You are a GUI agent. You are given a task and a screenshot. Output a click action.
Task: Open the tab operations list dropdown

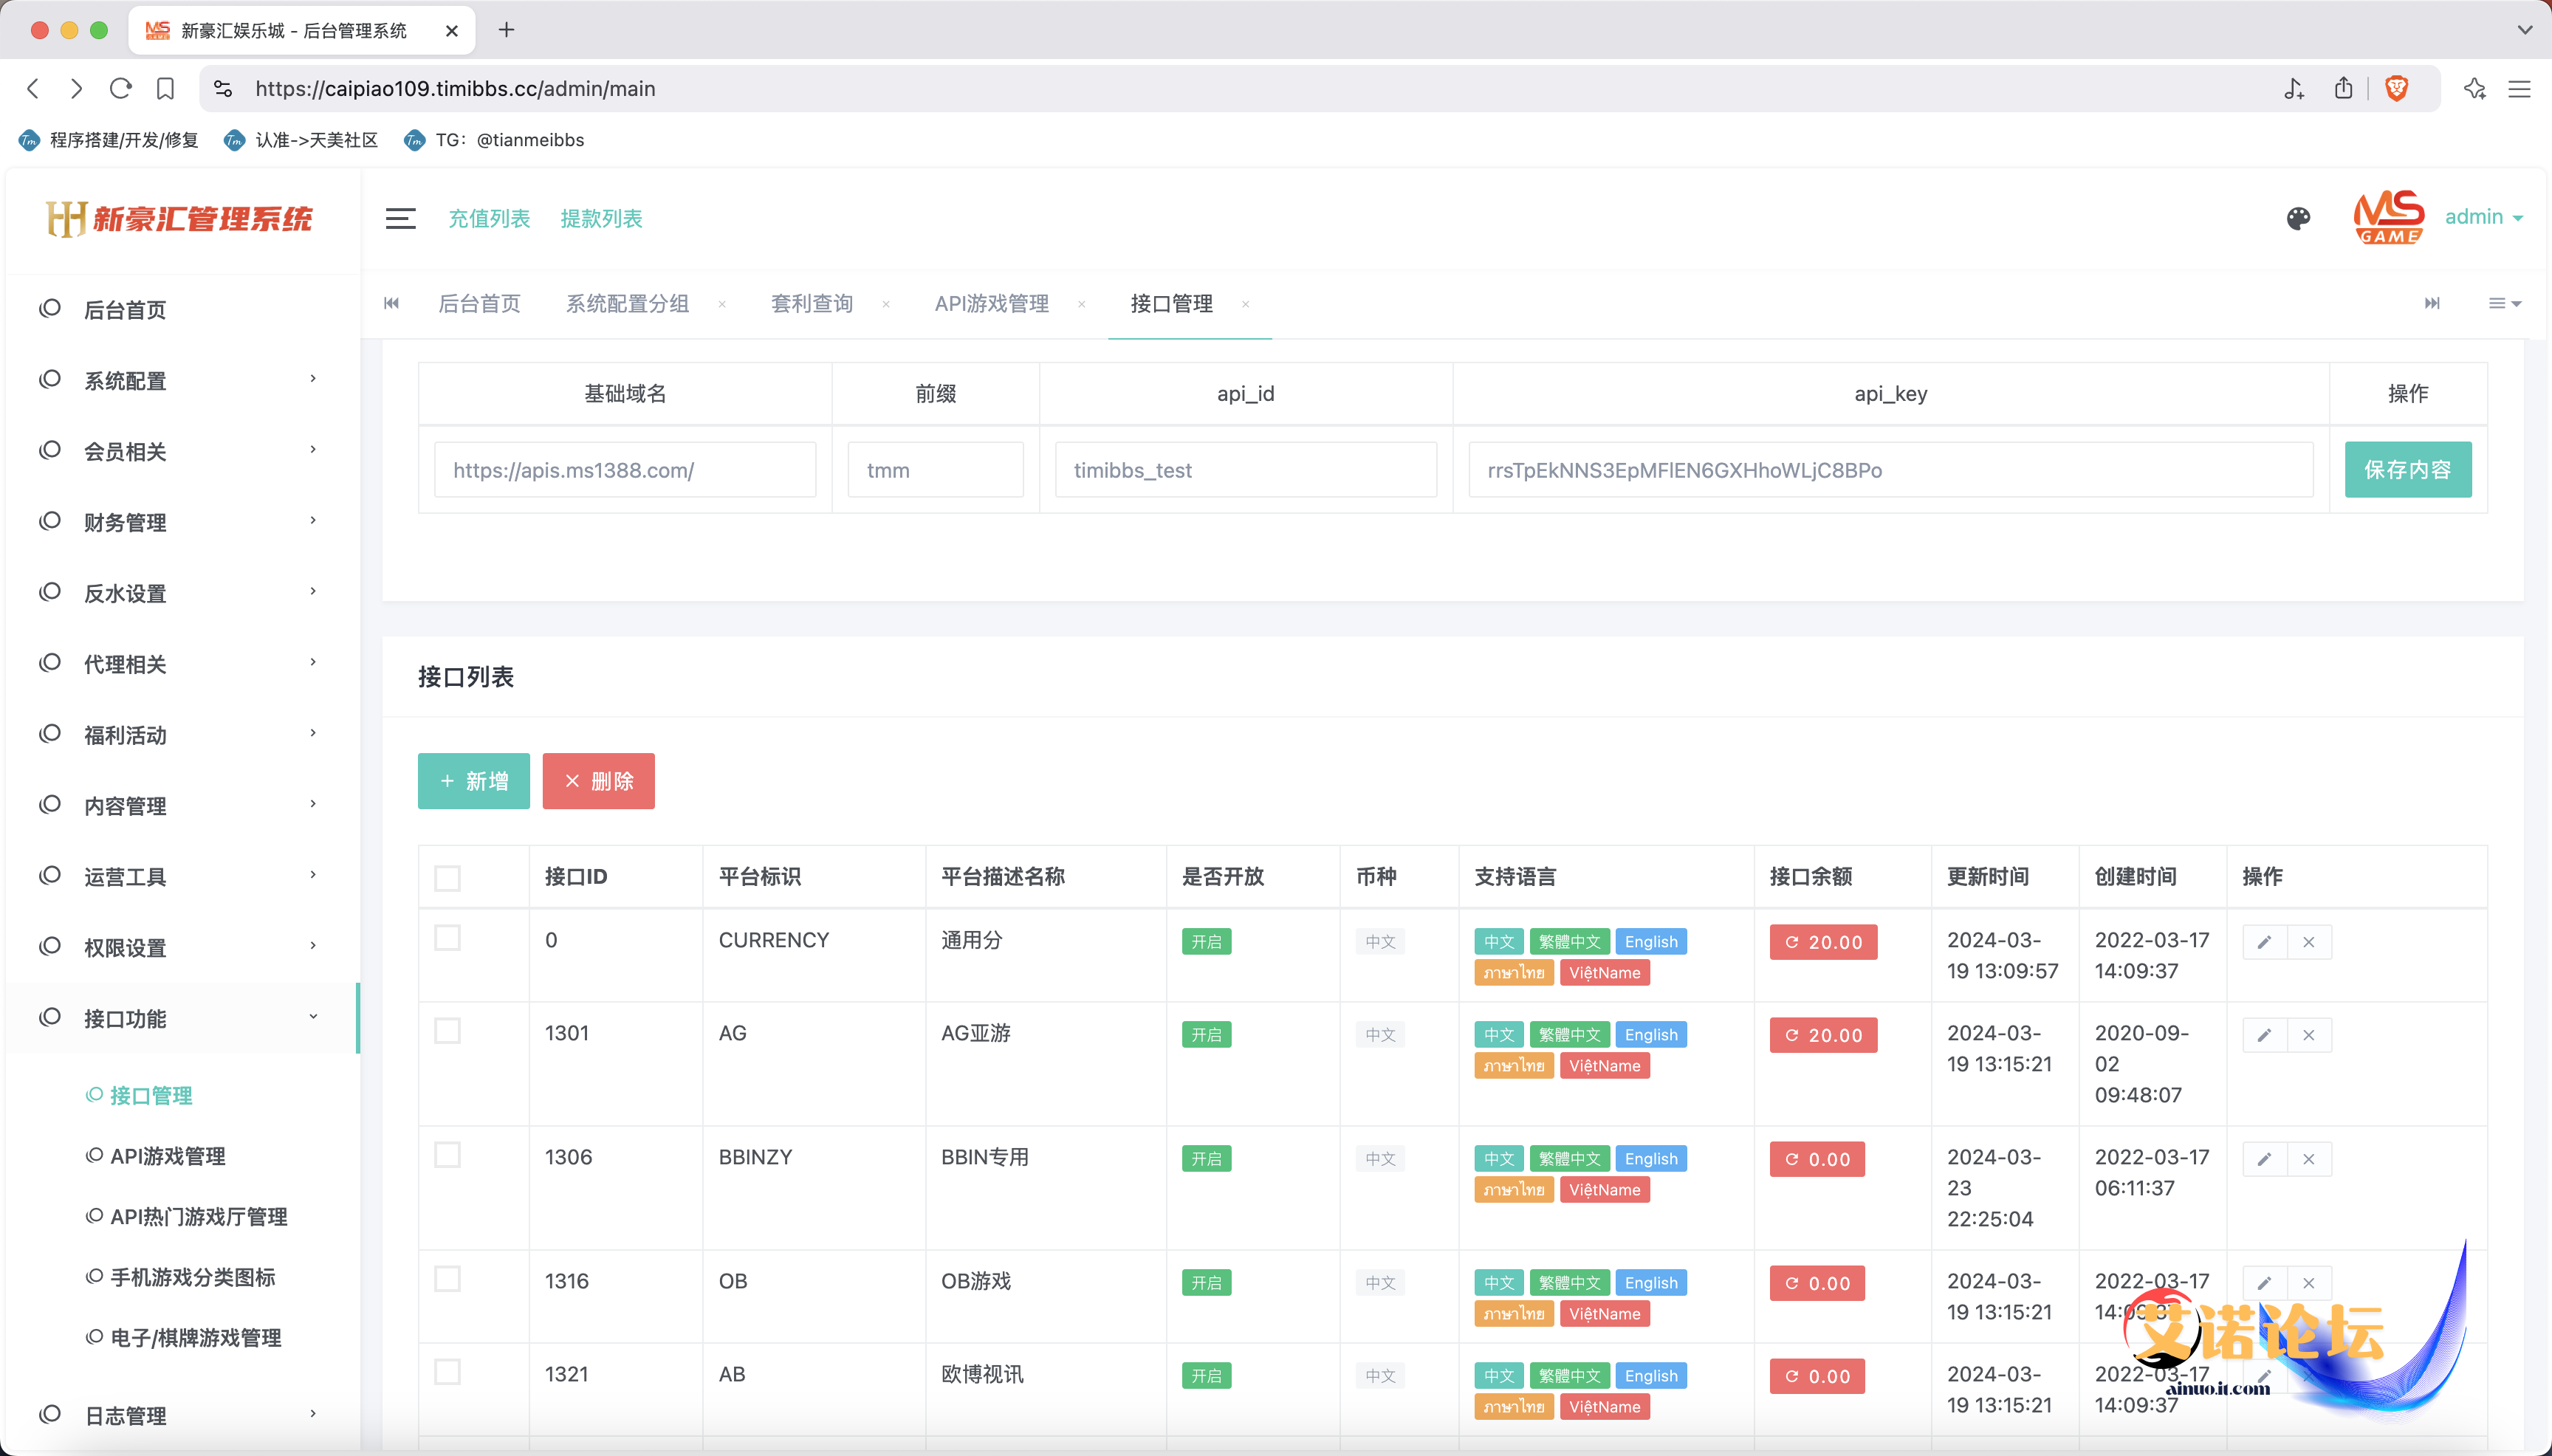(x=2504, y=303)
